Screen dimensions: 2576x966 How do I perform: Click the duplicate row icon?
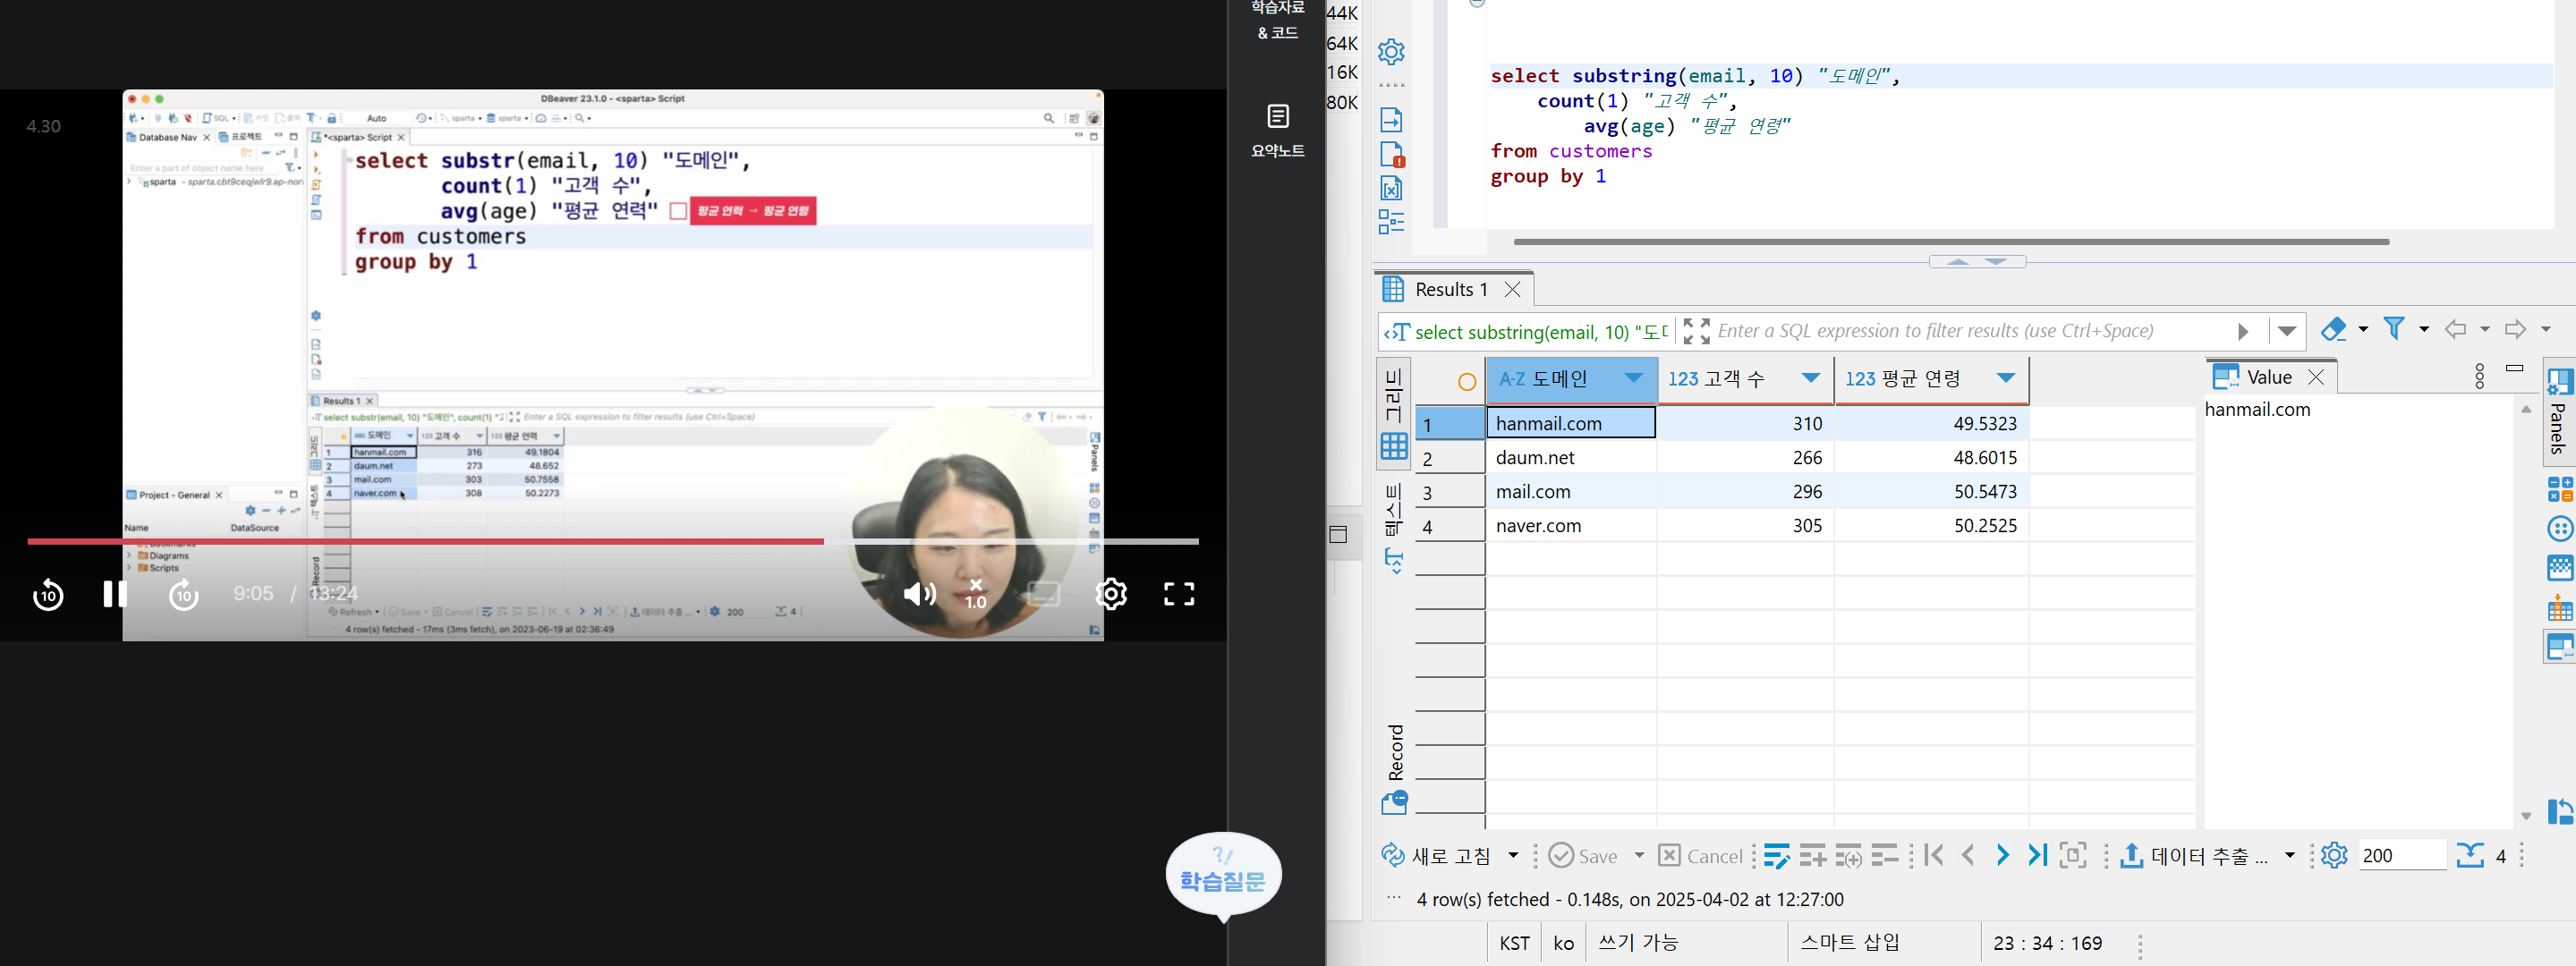click(1848, 856)
